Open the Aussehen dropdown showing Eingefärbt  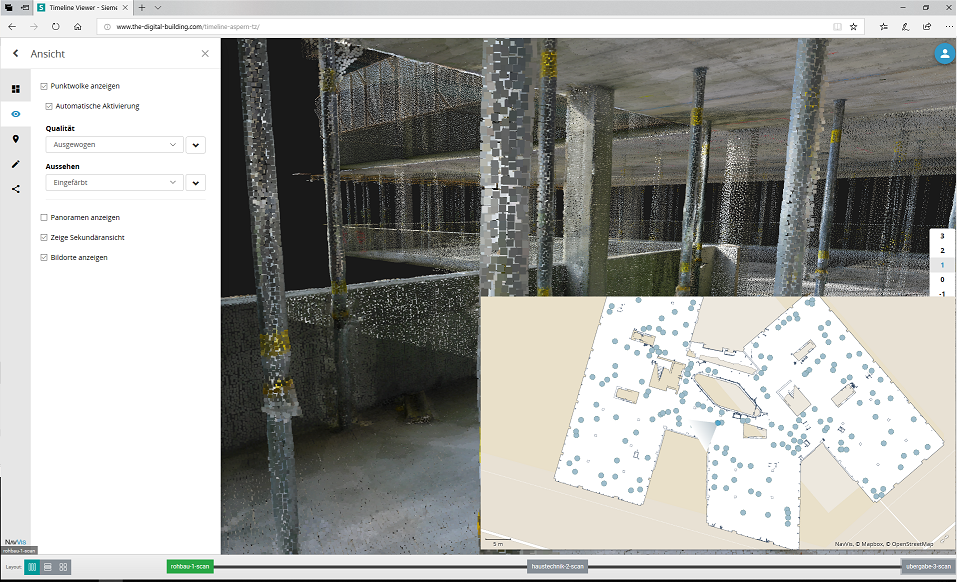tap(114, 182)
